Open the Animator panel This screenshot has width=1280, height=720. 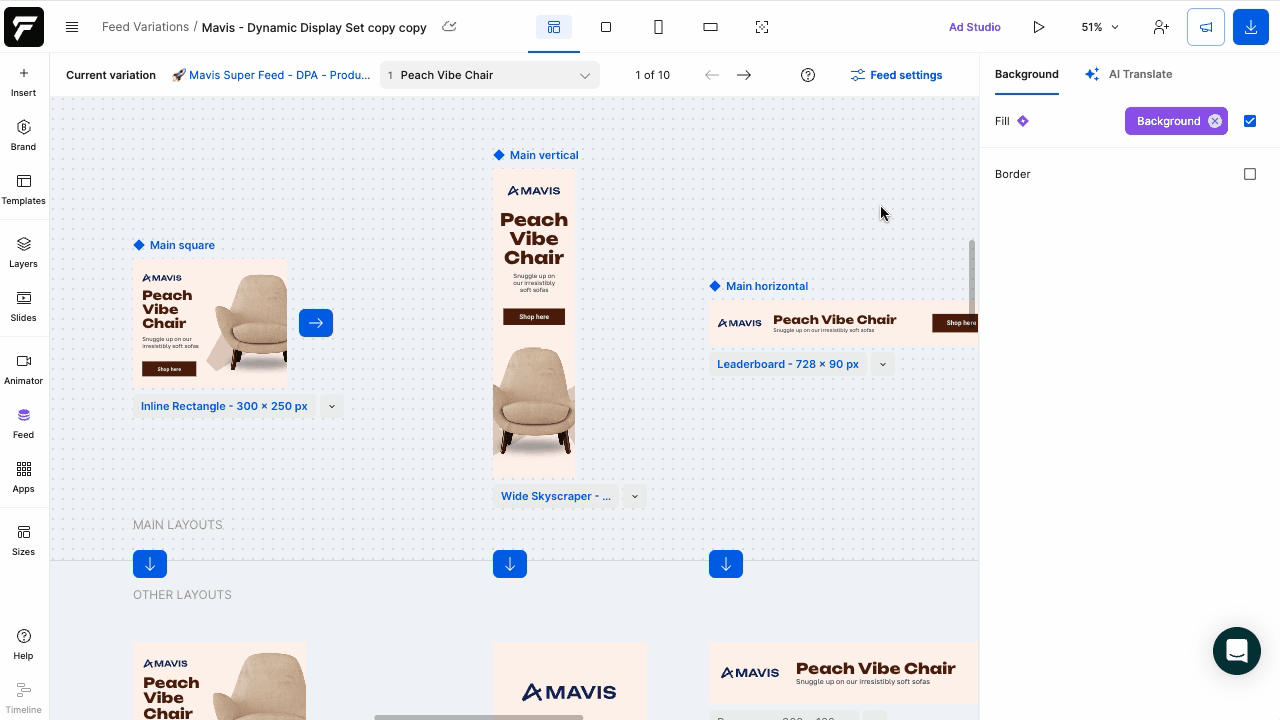click(24, 370)
